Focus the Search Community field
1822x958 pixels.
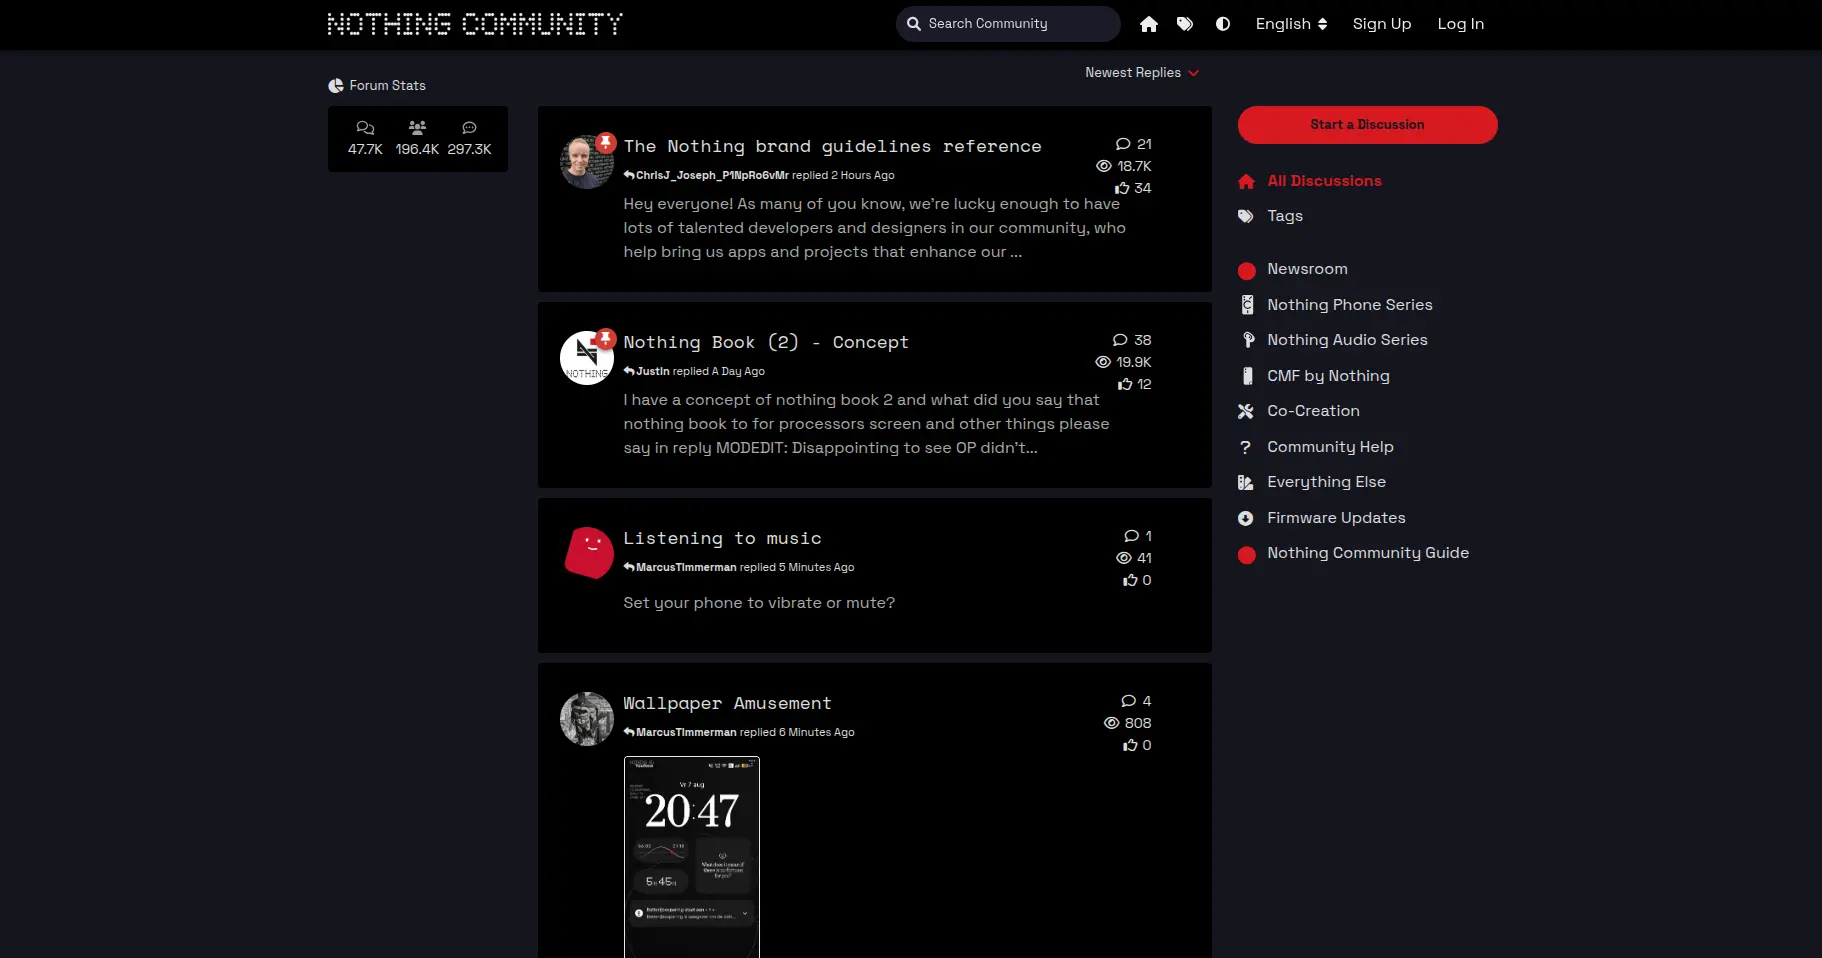tap(1008, 24)
